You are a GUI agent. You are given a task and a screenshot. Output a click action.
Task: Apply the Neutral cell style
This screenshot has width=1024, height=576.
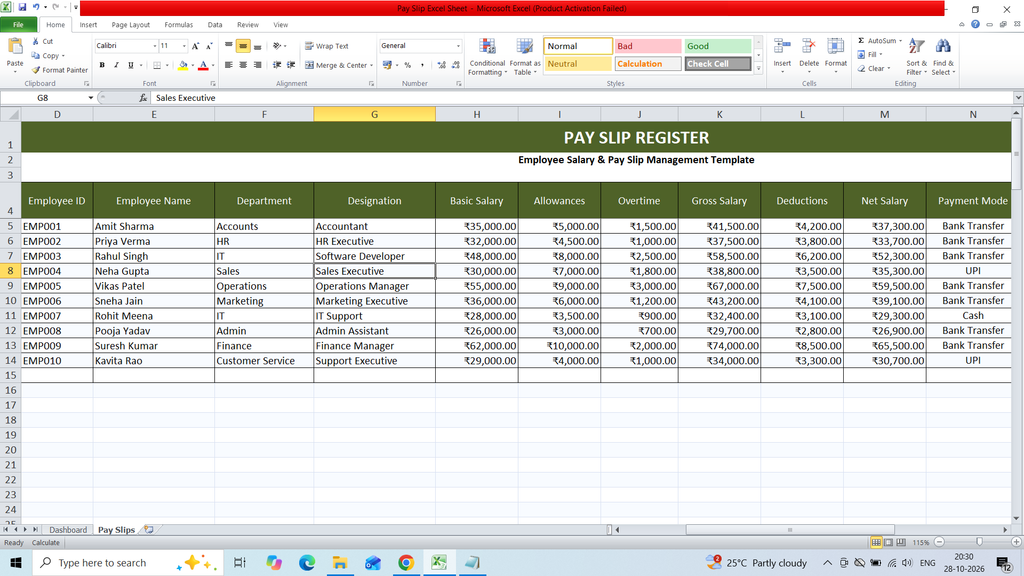578,63
